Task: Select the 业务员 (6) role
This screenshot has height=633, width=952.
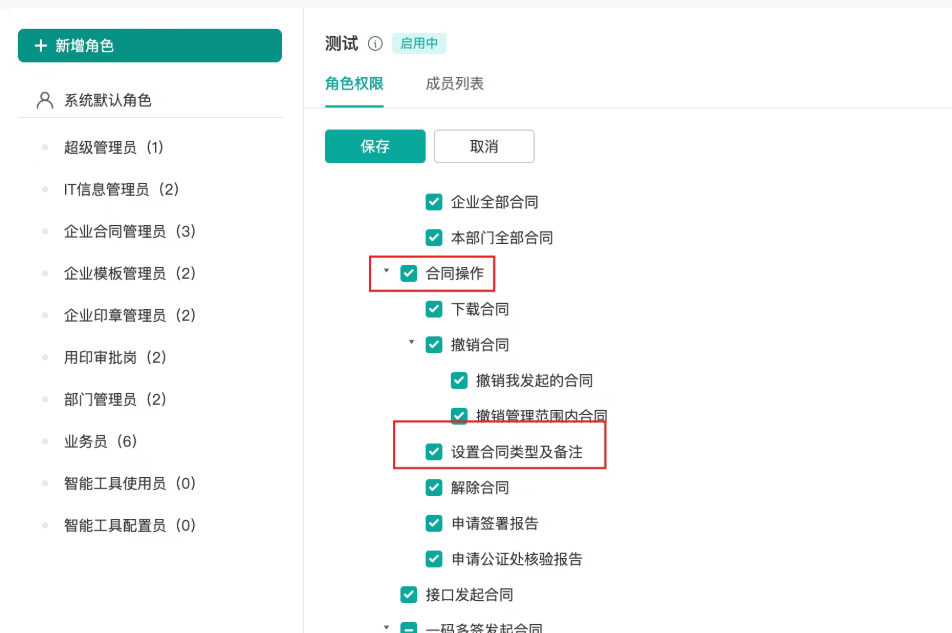Action: tap(101, 441)
